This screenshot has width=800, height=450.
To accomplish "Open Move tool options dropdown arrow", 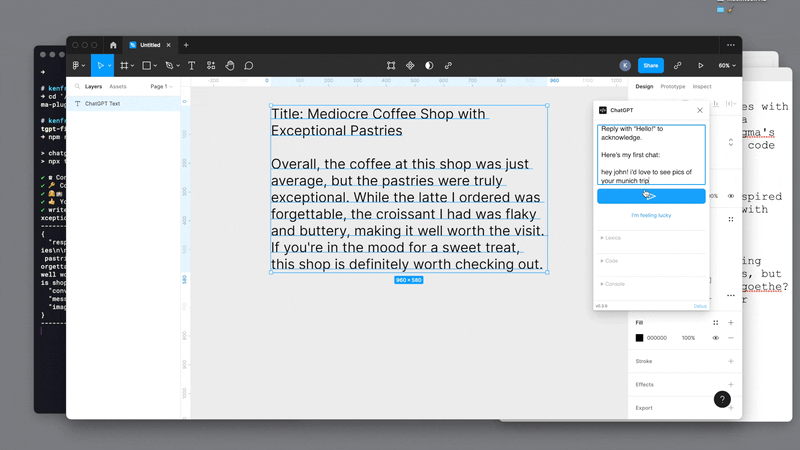I will coord(109,66).
